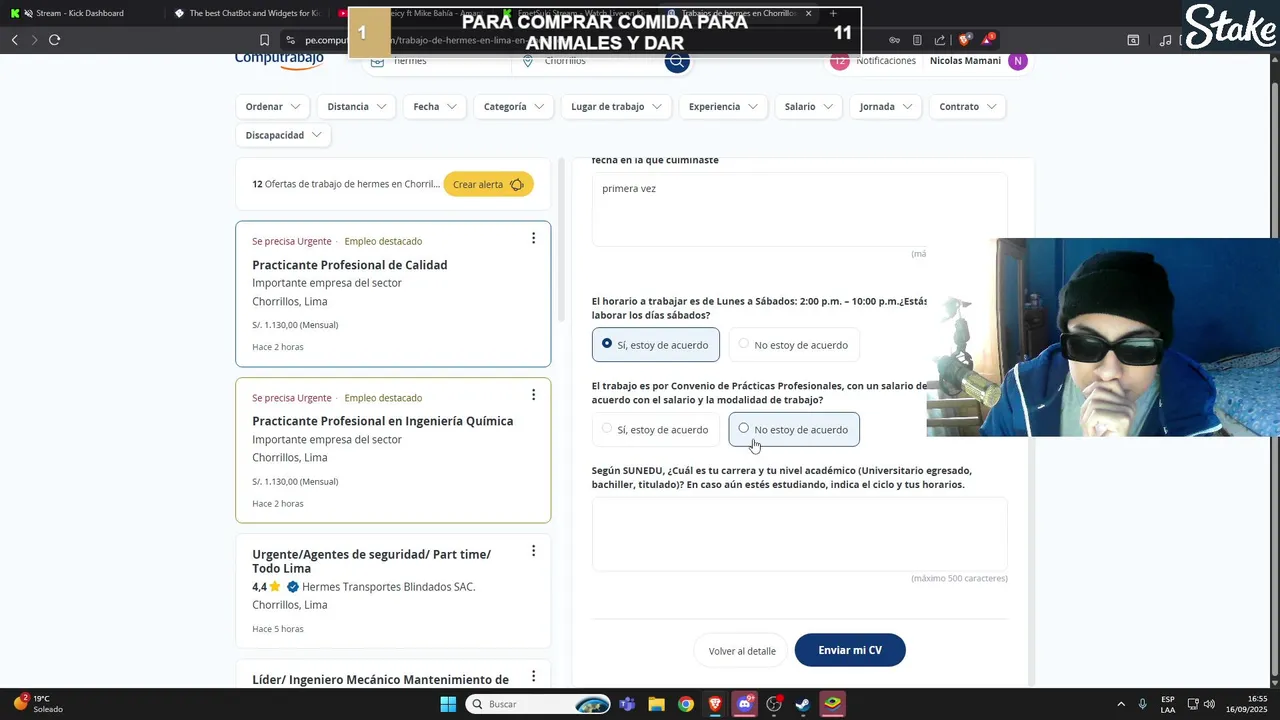Viewport: 1280px width, 720px height.
Task: Expand the Salario dropdown filter
Action: click(809, 107)
